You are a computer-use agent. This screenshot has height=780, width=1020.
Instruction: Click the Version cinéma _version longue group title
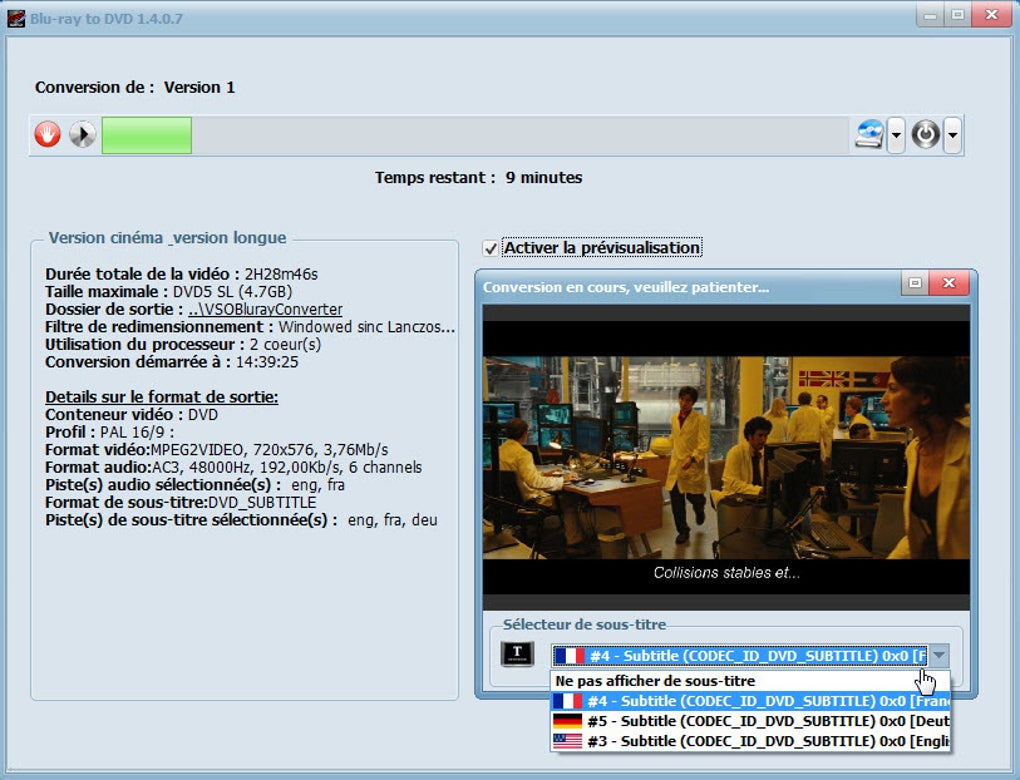(x=167, y=238)
